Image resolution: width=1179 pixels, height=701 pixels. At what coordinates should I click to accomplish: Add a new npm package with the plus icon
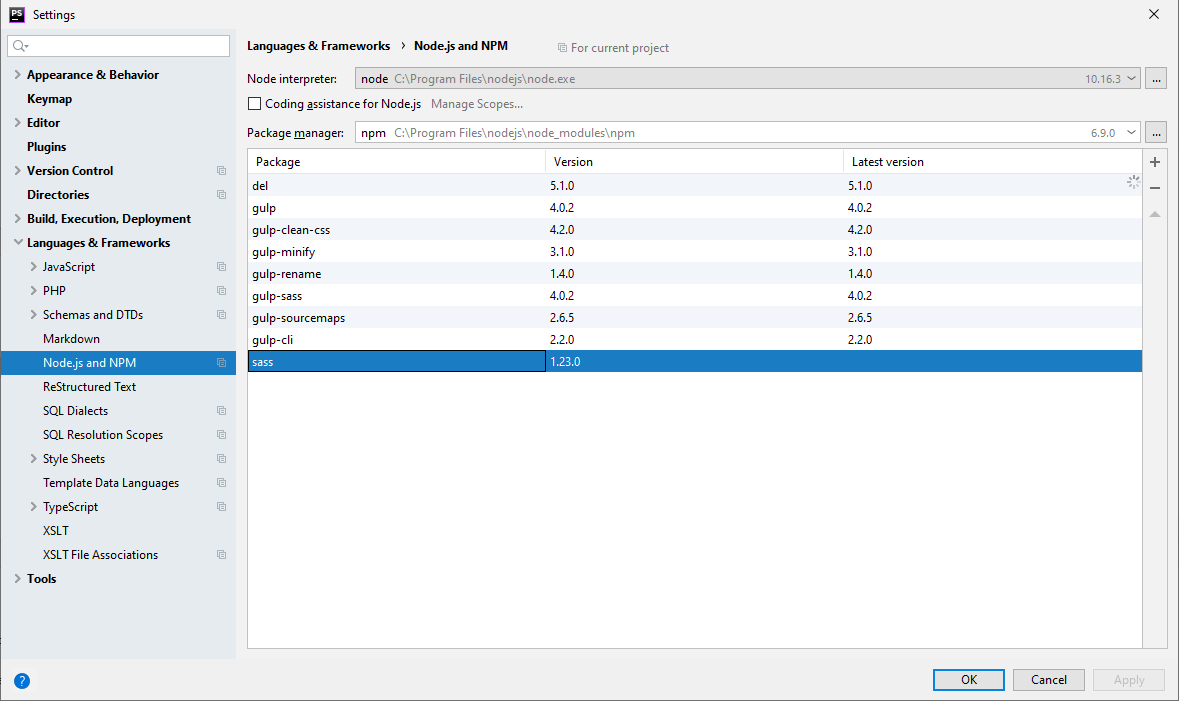point(1155,161)
